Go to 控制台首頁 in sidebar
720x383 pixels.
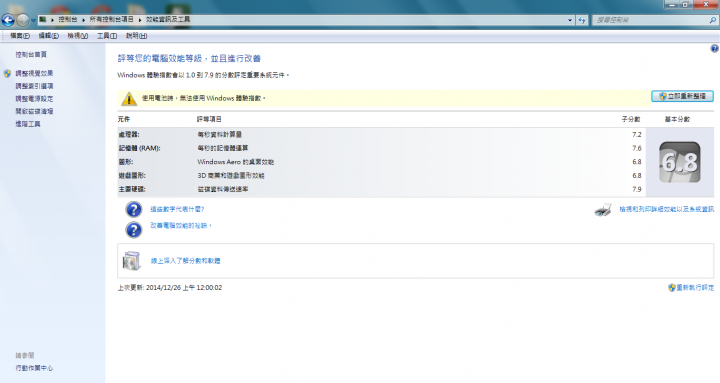click(x=31, y=54)
